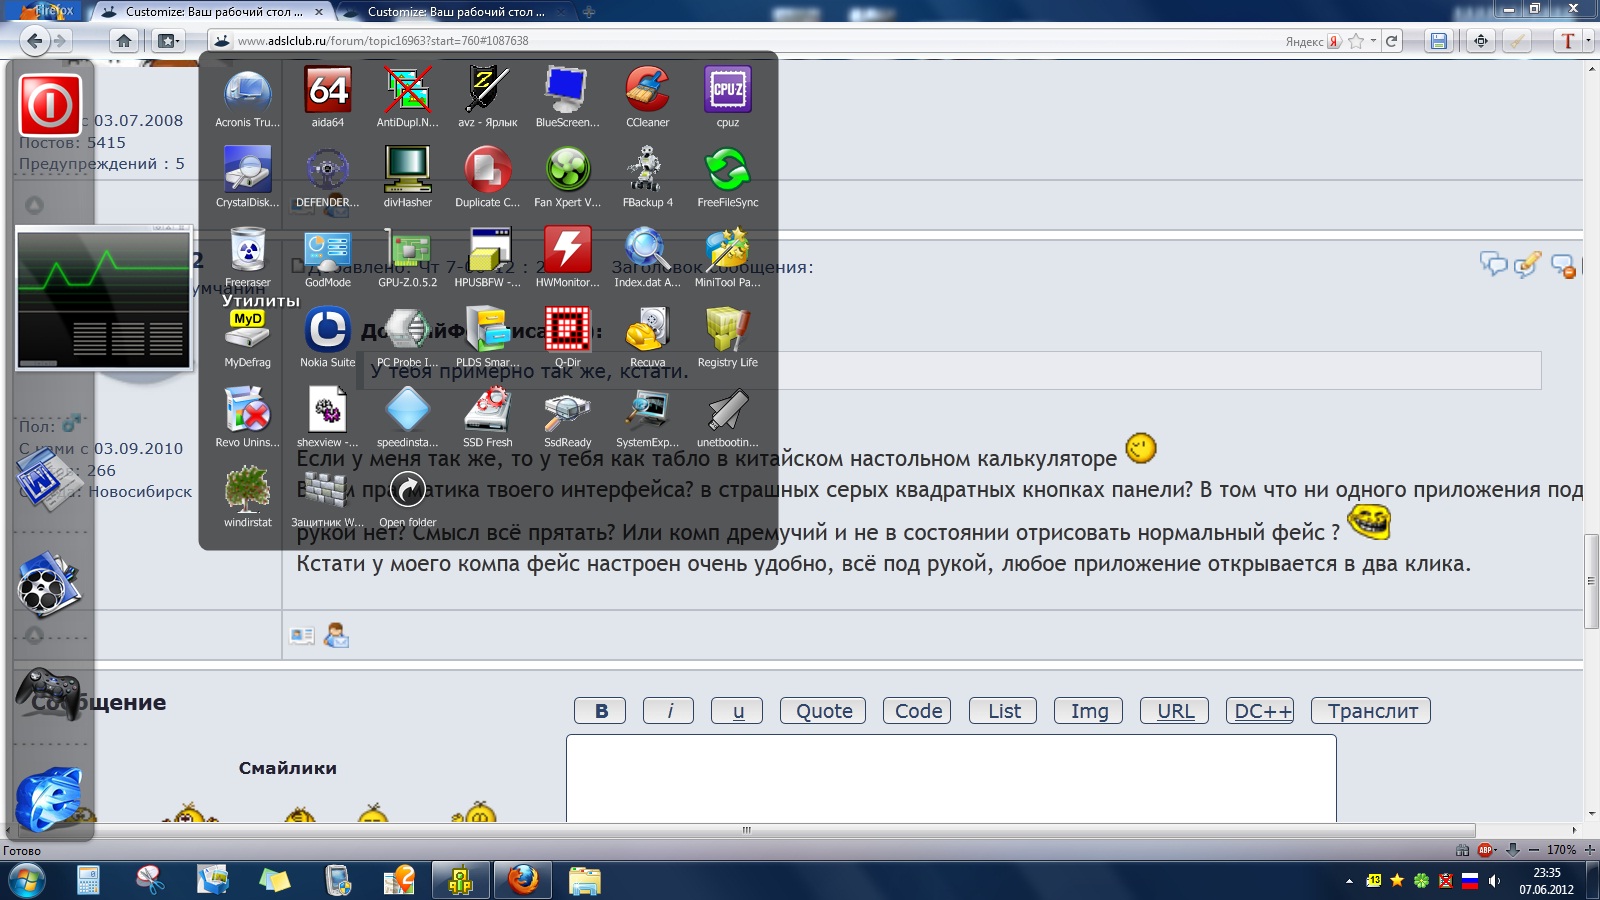Reload the page with refresh button
This screenshot has width=1600, height=900.
pos(1391,41)
